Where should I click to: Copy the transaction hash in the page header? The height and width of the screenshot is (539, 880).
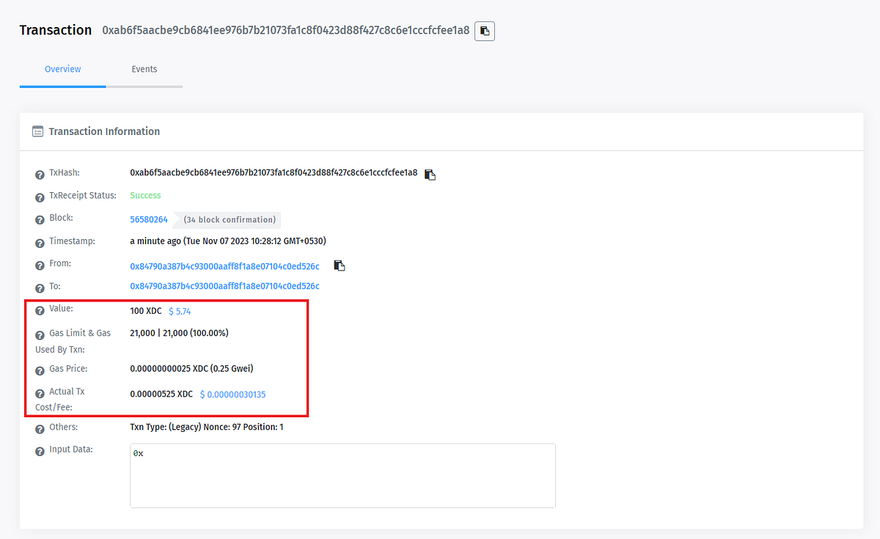[x=484, y=31]
